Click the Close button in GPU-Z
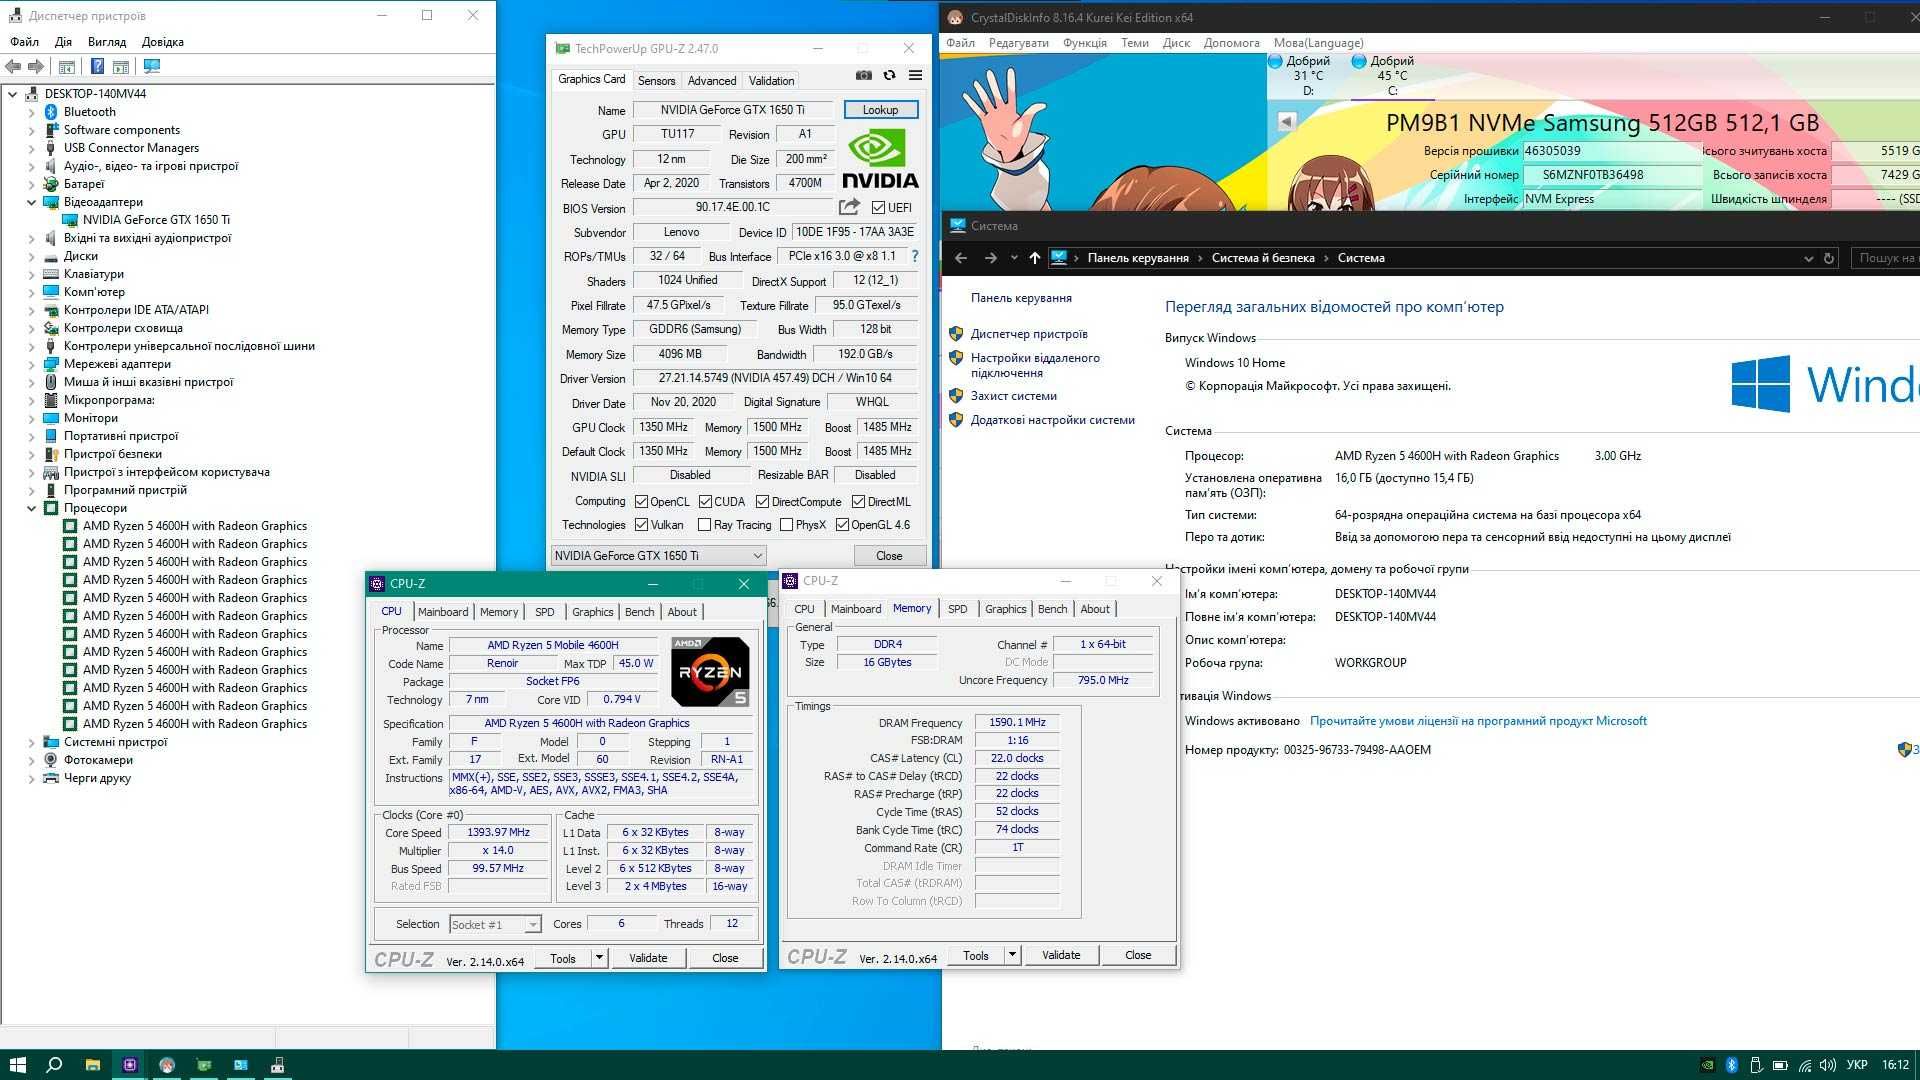 point(889,556)
